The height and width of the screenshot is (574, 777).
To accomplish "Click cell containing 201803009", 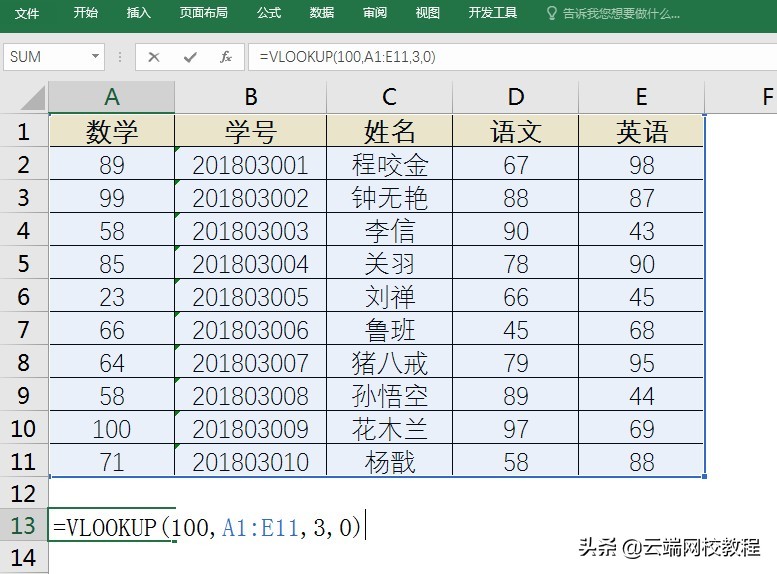I will coord(251,428).
